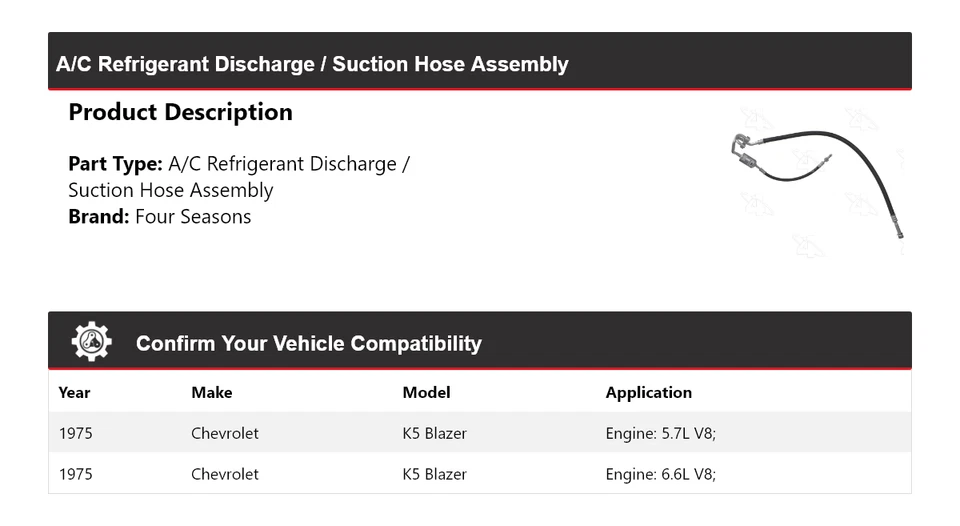Click K5 Blazer in the 6.6L row
The height and width of the screenshot is (526, 960).
tap(435, 474)
